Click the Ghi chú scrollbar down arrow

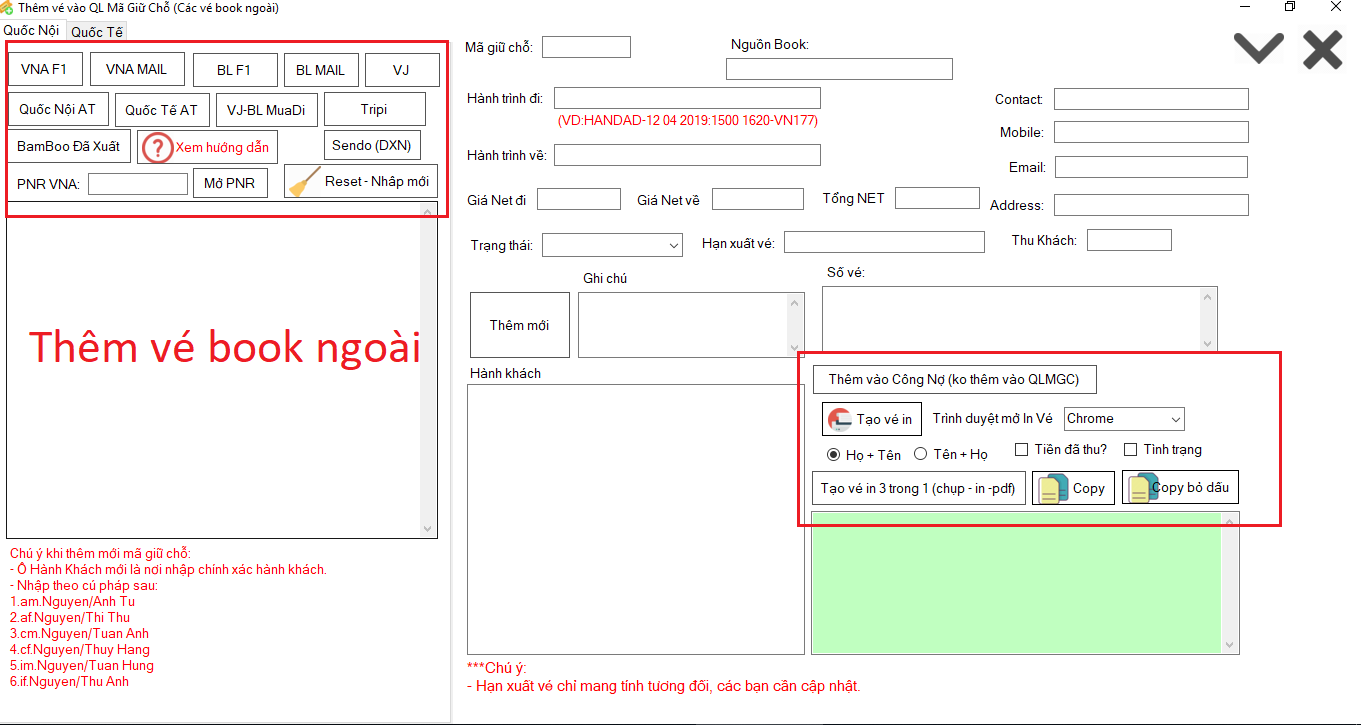tap(796, 348)
